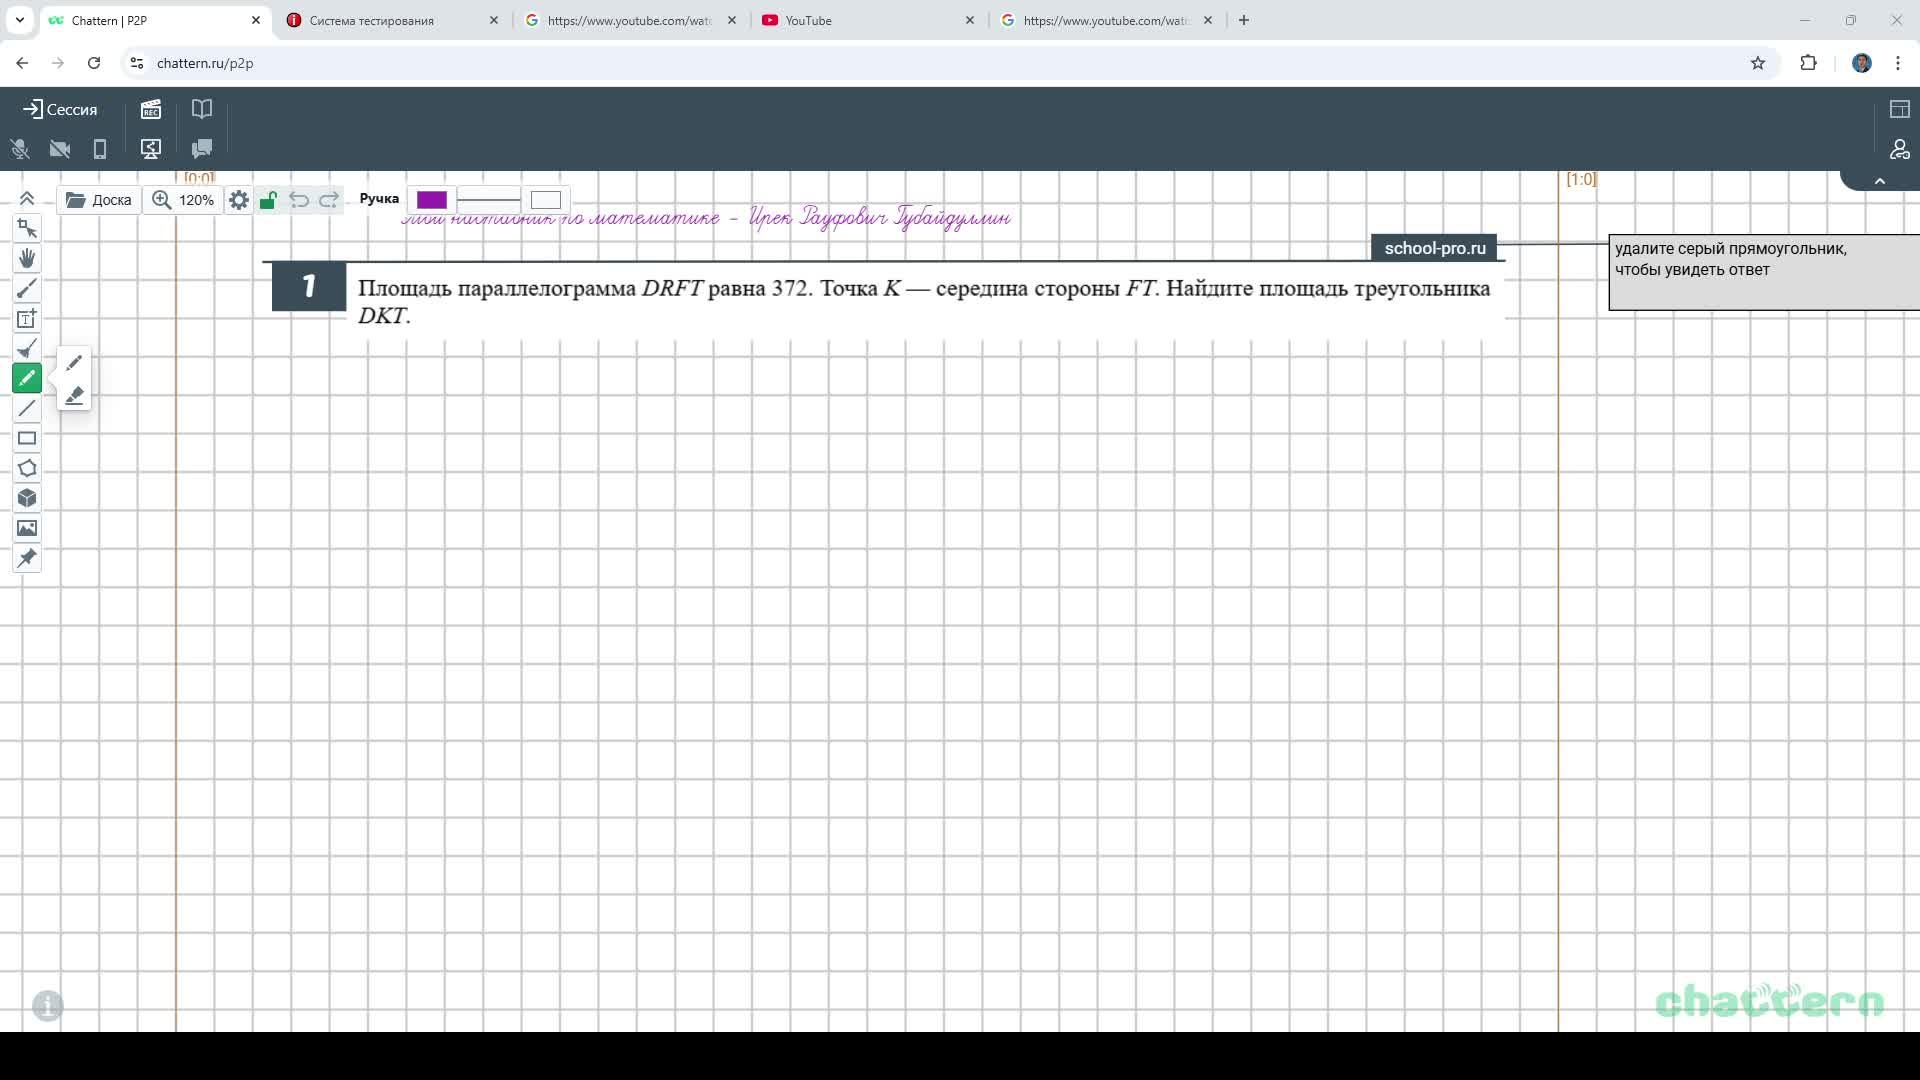View site information icon in address bar
Screen dimensions: 1920x1080
137,63
